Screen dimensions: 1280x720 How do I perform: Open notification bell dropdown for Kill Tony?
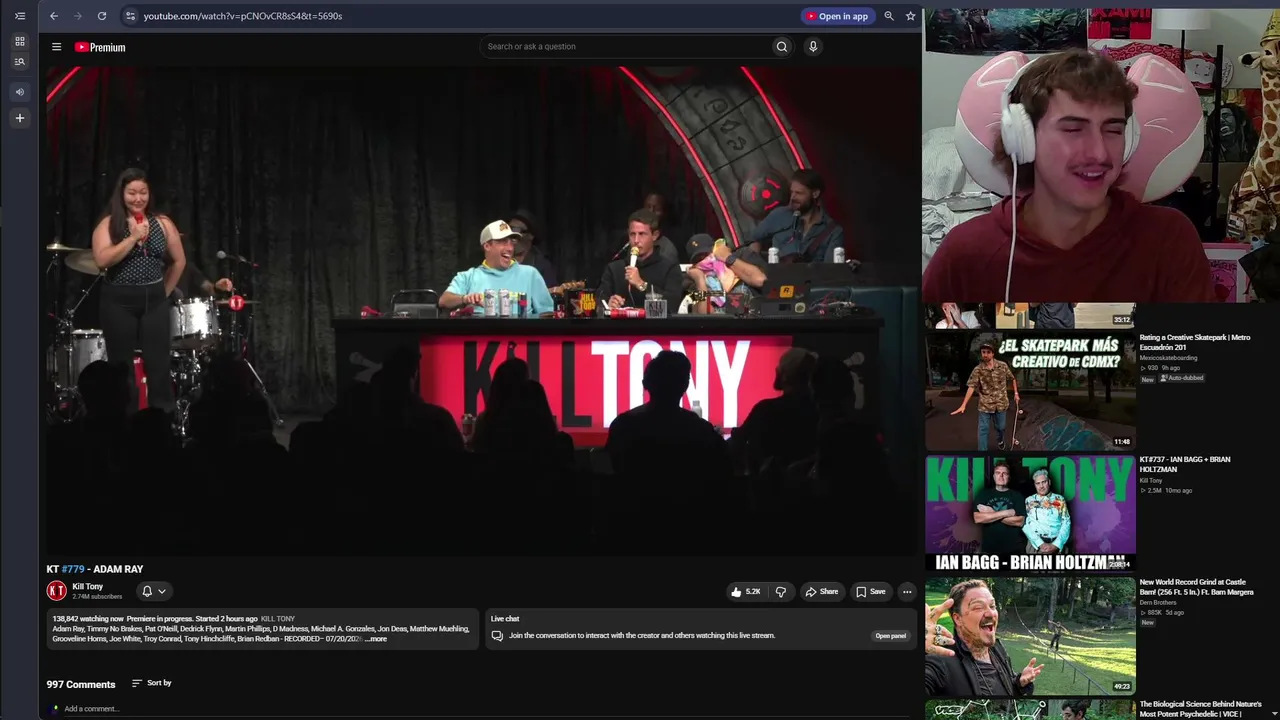(154, 591)
